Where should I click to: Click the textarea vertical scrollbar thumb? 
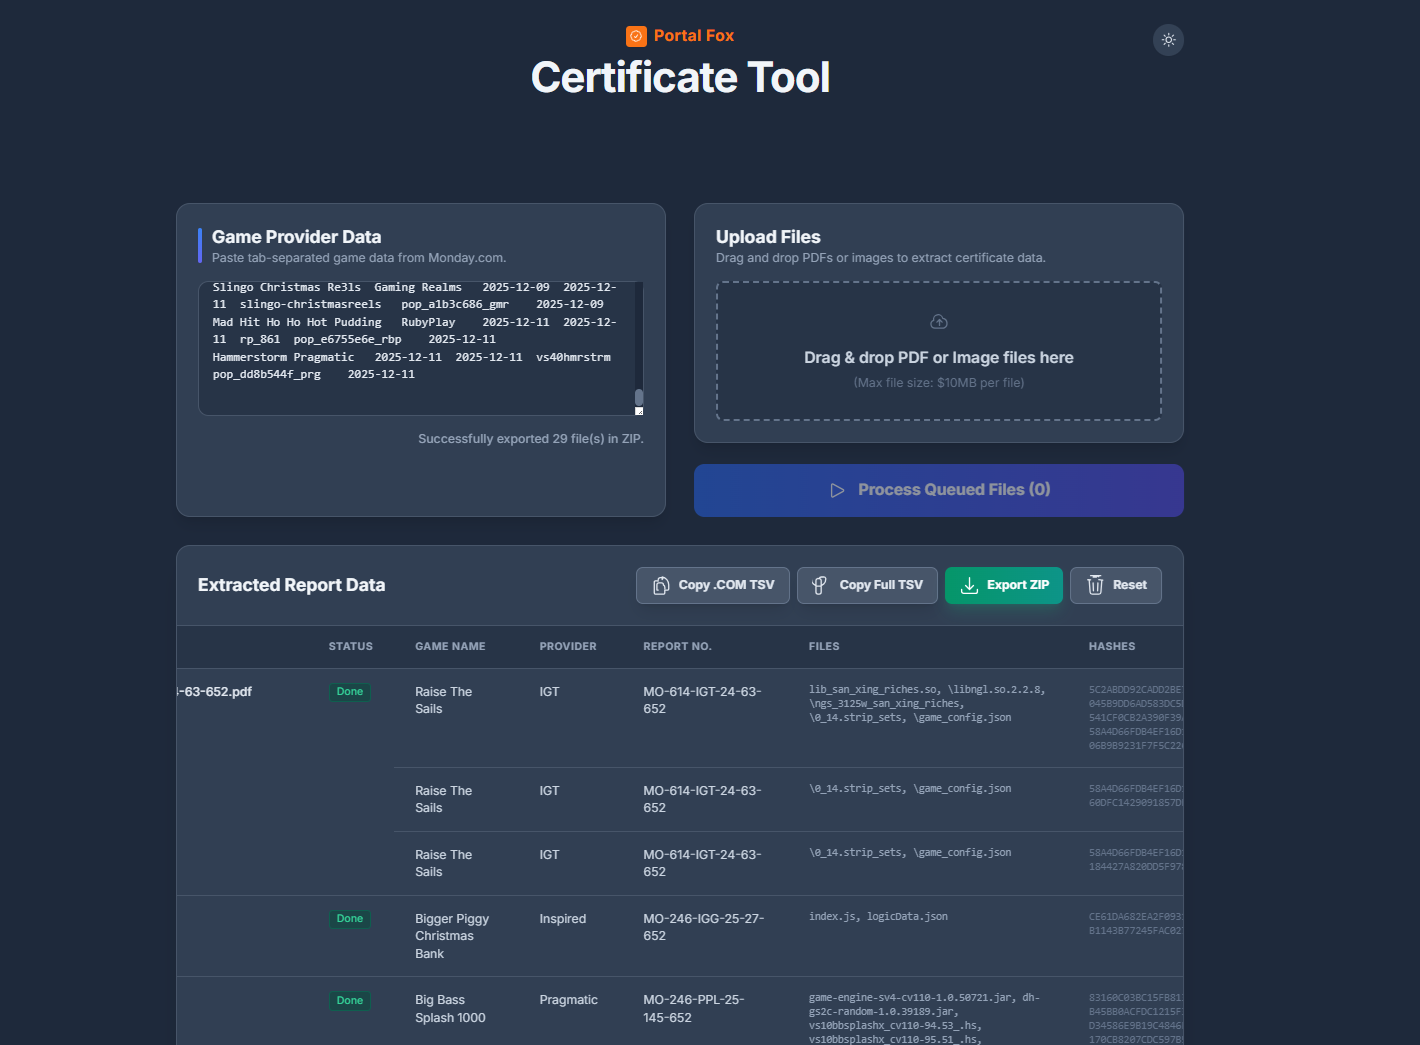click(639, 397)
